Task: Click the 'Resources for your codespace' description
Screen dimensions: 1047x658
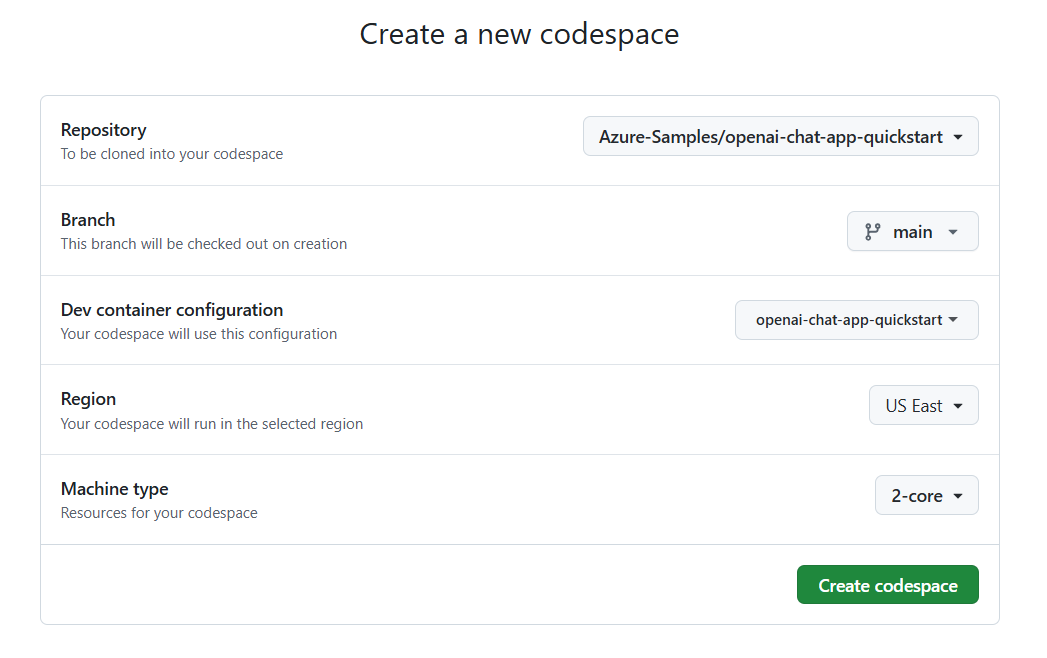Action: point(159,513)
